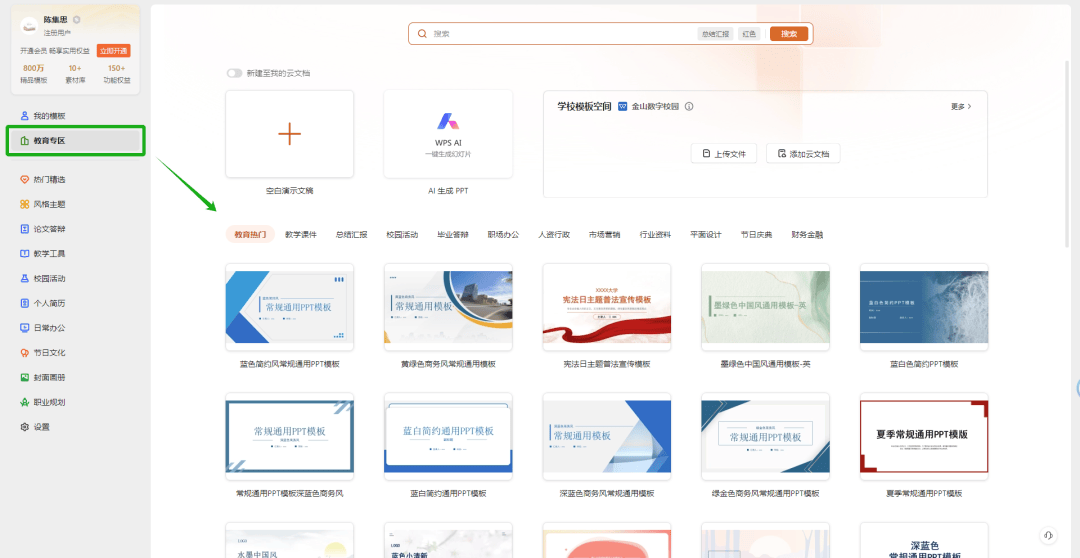
Task: Click the 学校模板空间 heading
Action: tap(584, 107)
